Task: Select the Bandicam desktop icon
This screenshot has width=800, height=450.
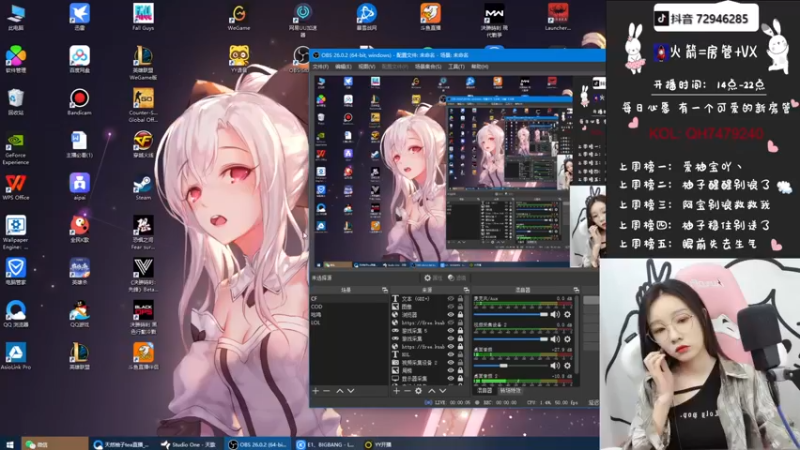Action: tap(79, 102)
